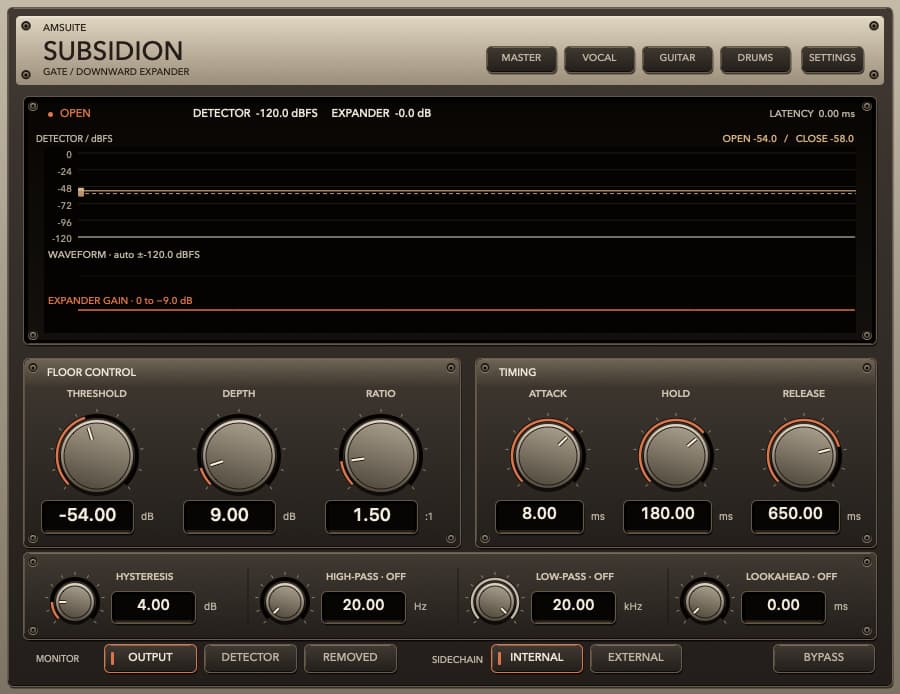The image size is (900, 694).
Task: Click the DETECTOR -120.0 dBFS readout
Action: [x=255, y=114]
